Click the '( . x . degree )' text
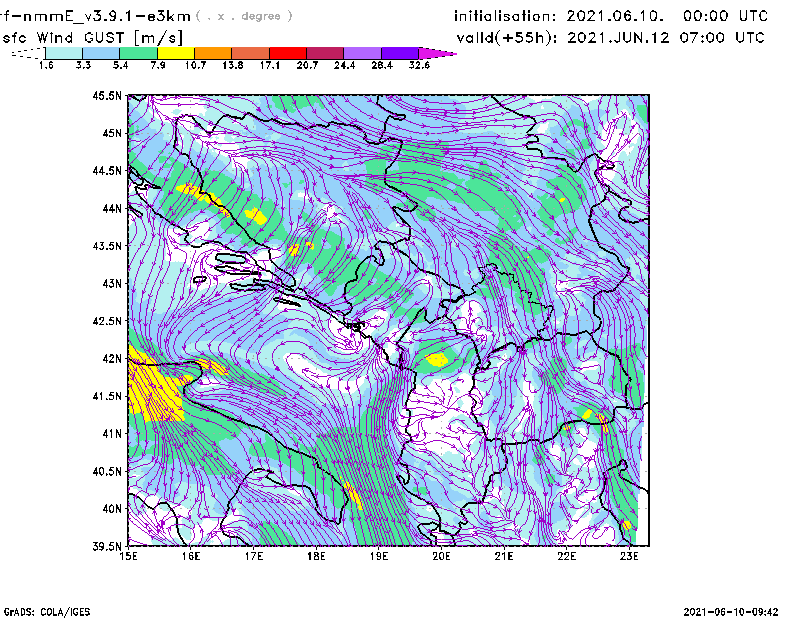The image size is (800, 618). coord(244,16)
